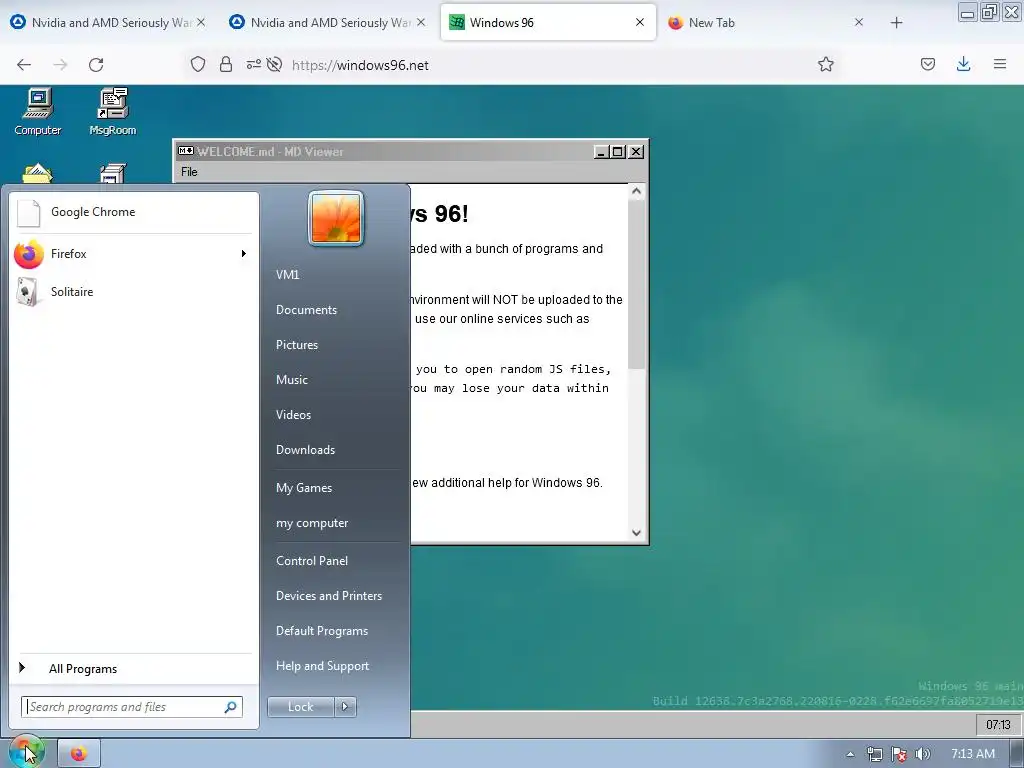Click the MD Viewer scrollbar thumb
This screenshot has width=1024, height=768.
[x=637, y=285]
